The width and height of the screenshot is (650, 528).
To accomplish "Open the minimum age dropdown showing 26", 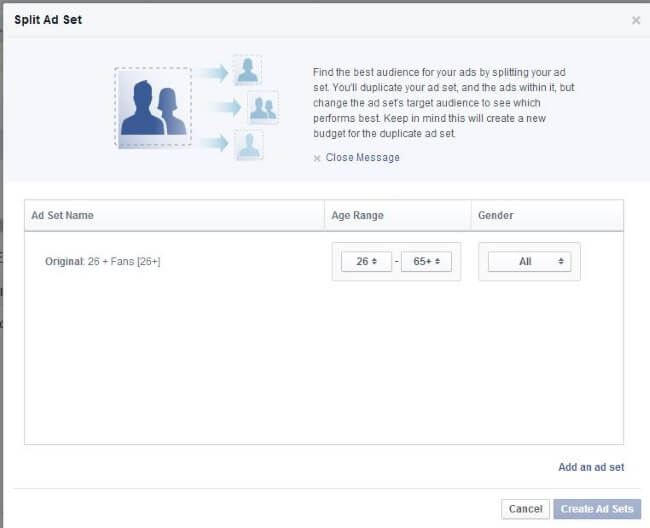I will click(x=366, y=261).
